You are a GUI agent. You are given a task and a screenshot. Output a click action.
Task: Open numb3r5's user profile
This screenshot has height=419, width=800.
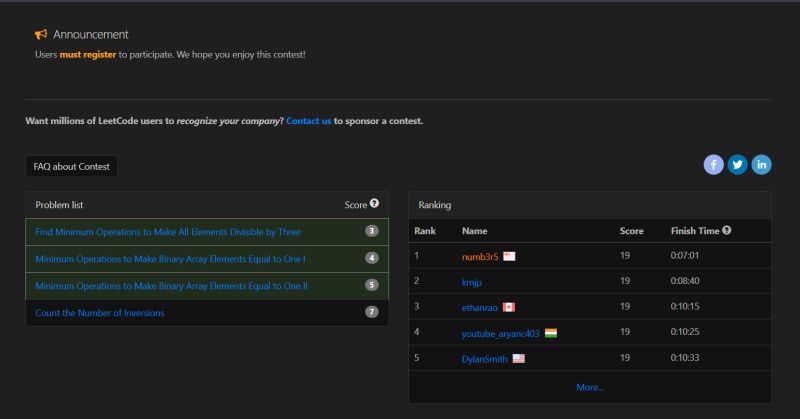pyautogui.click(x=480, y=256)
